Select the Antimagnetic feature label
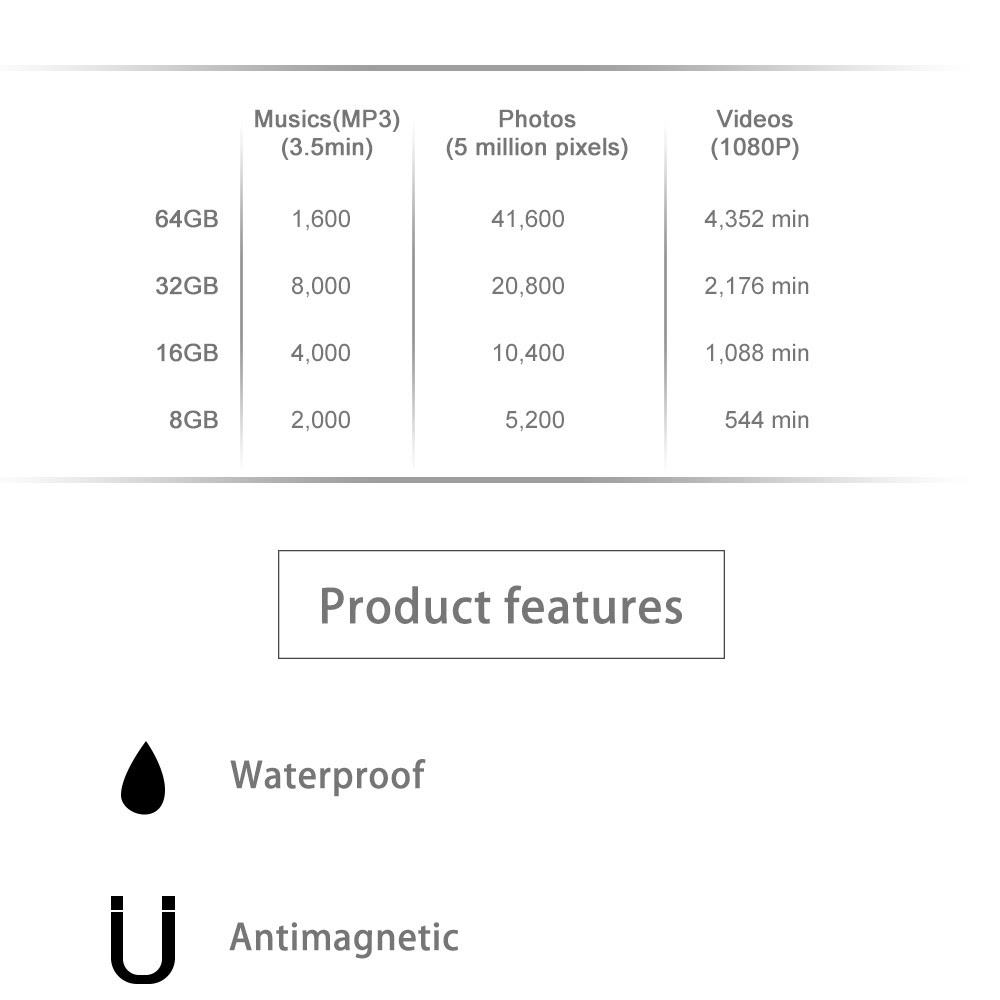Screen dimensions: 1000x1000 344,938
